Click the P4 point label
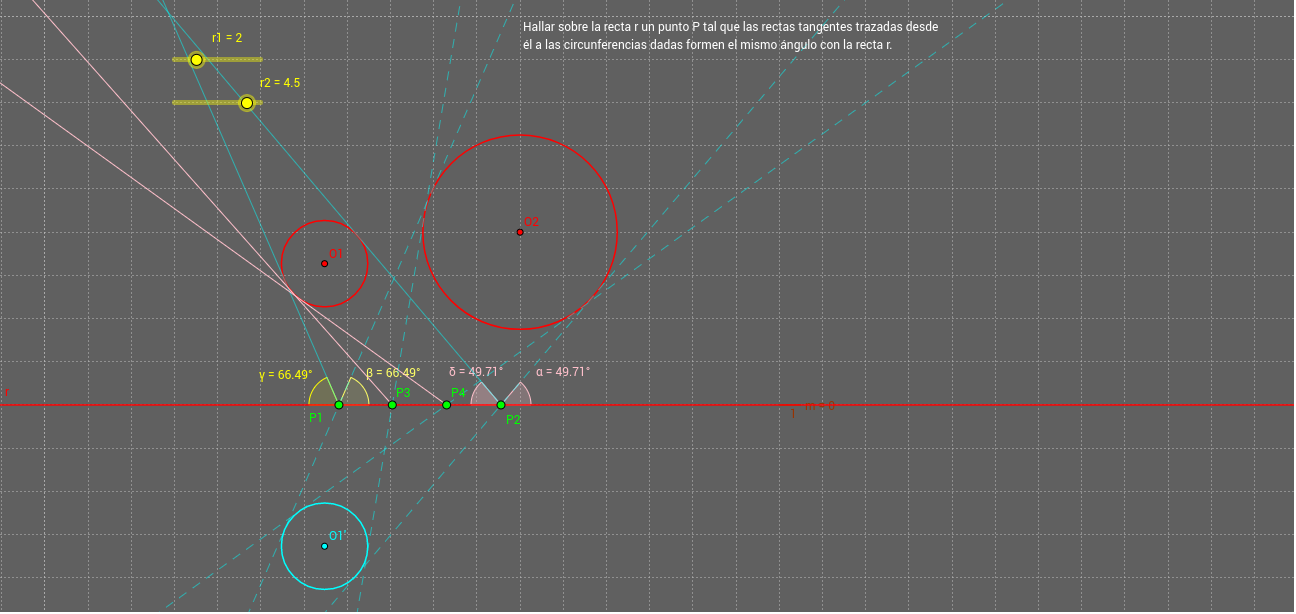Viewport: 1296px width, 614px height. tap(458, 393)
